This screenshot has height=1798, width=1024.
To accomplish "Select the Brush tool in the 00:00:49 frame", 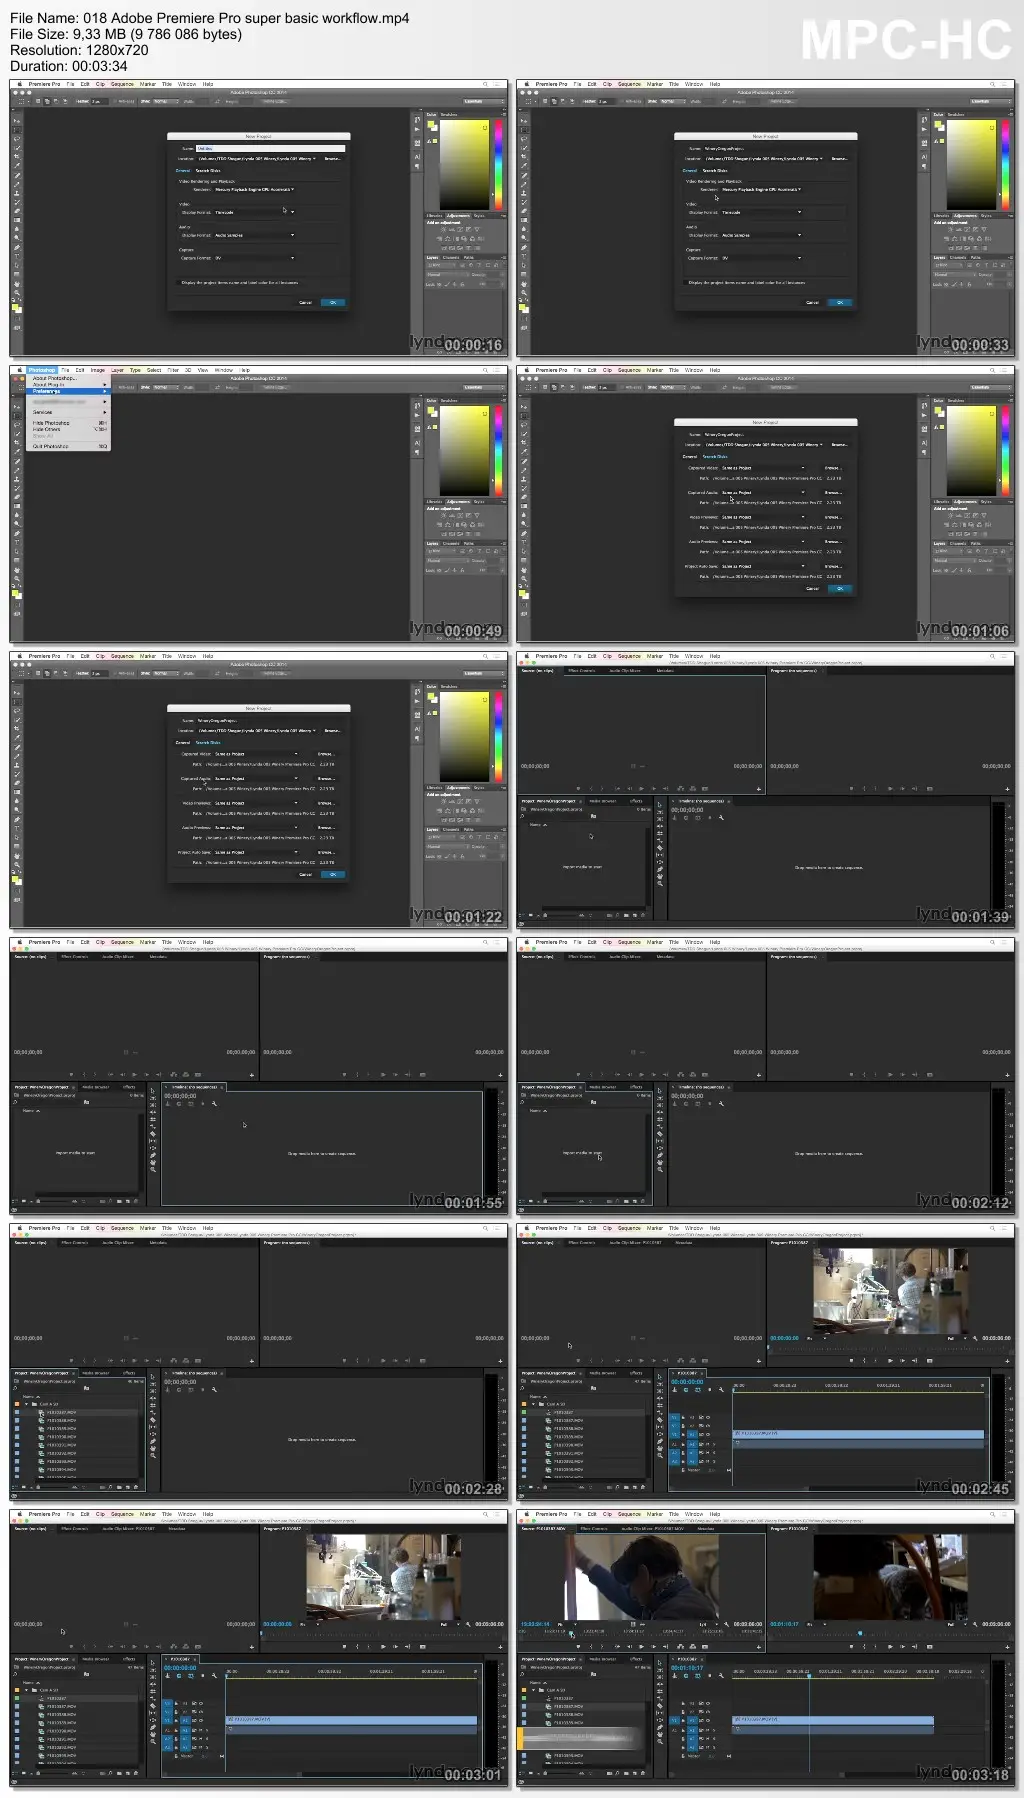I will pos(17,470).
